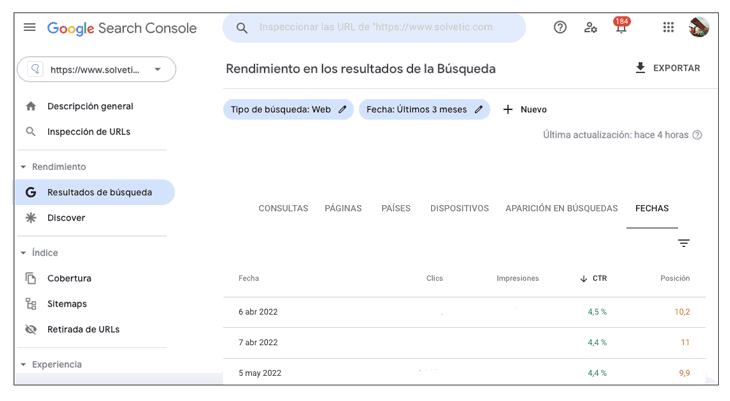Select the 5 may 2022 row
This screenshot has width=730, height=401.
click(464, 372)
